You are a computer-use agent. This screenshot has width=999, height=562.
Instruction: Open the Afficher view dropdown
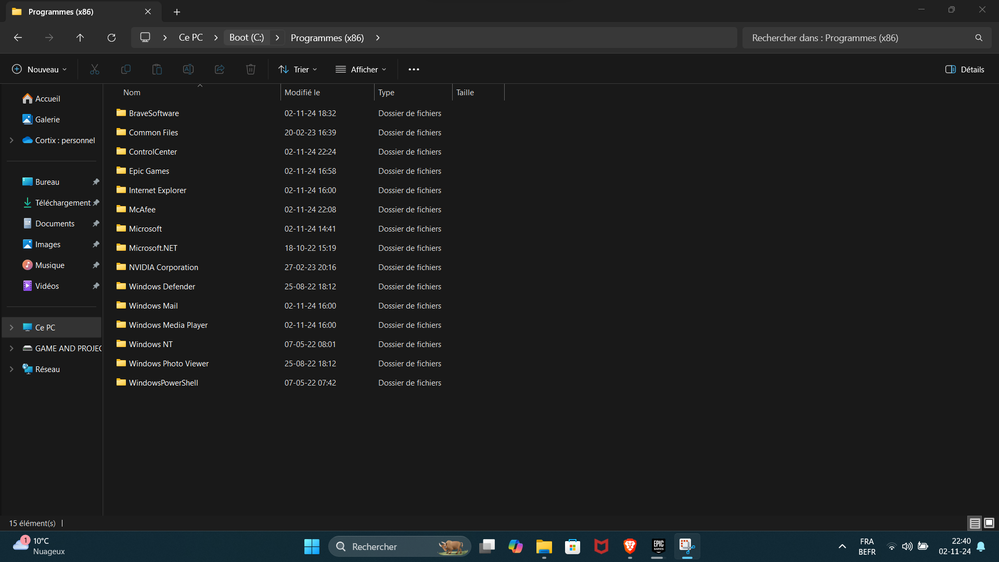pyautogui.click(x=361, y=70)
